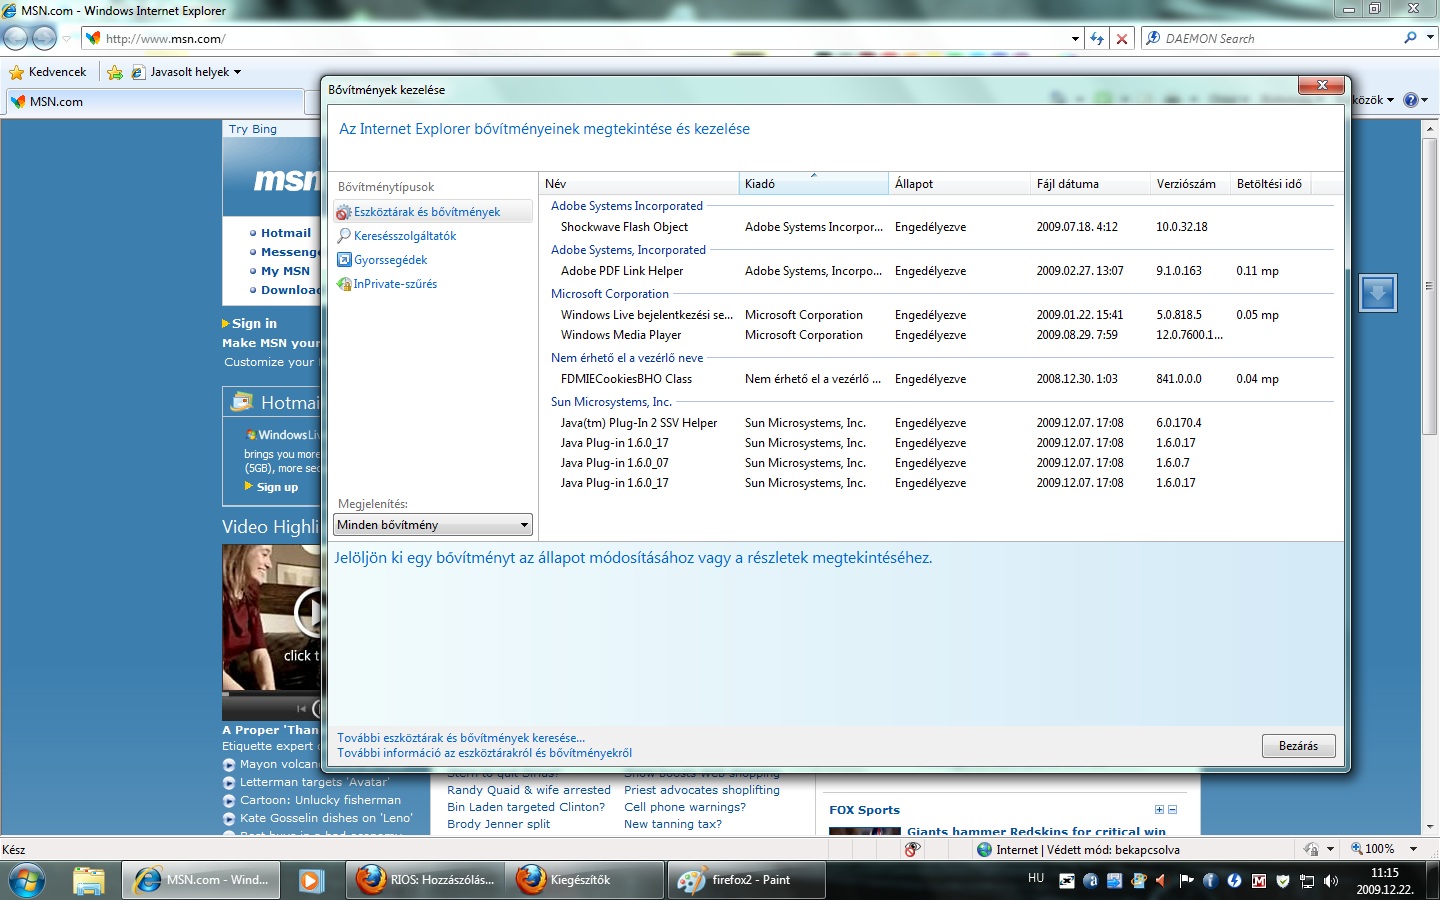Click the Kedvencek star icon
Screen dimensions: 1440x900
click(x=17, y=72)
